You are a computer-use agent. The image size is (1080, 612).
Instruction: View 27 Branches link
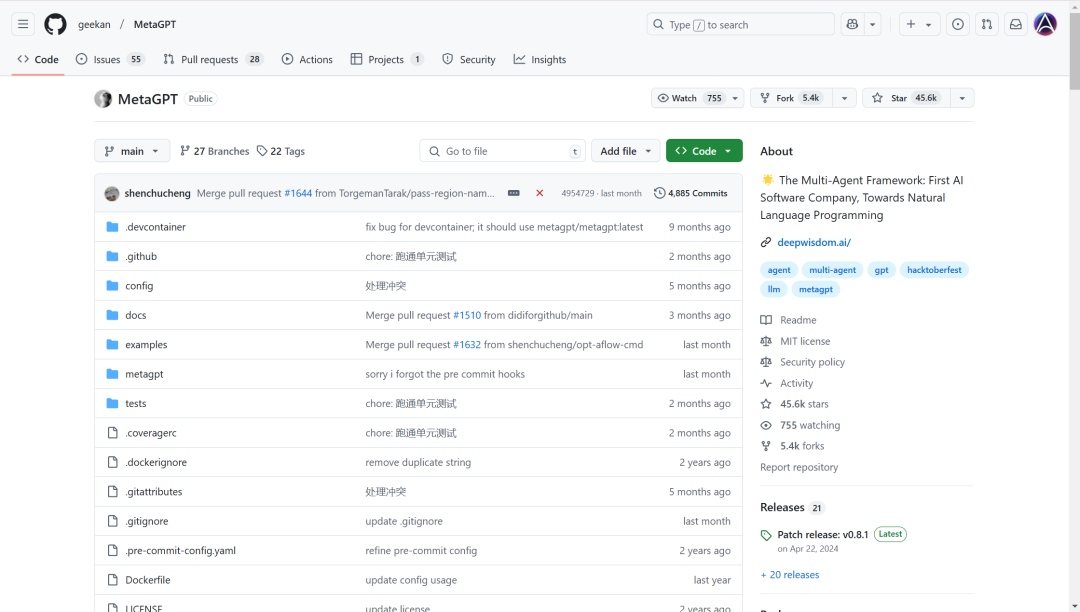tap(215, 151)
